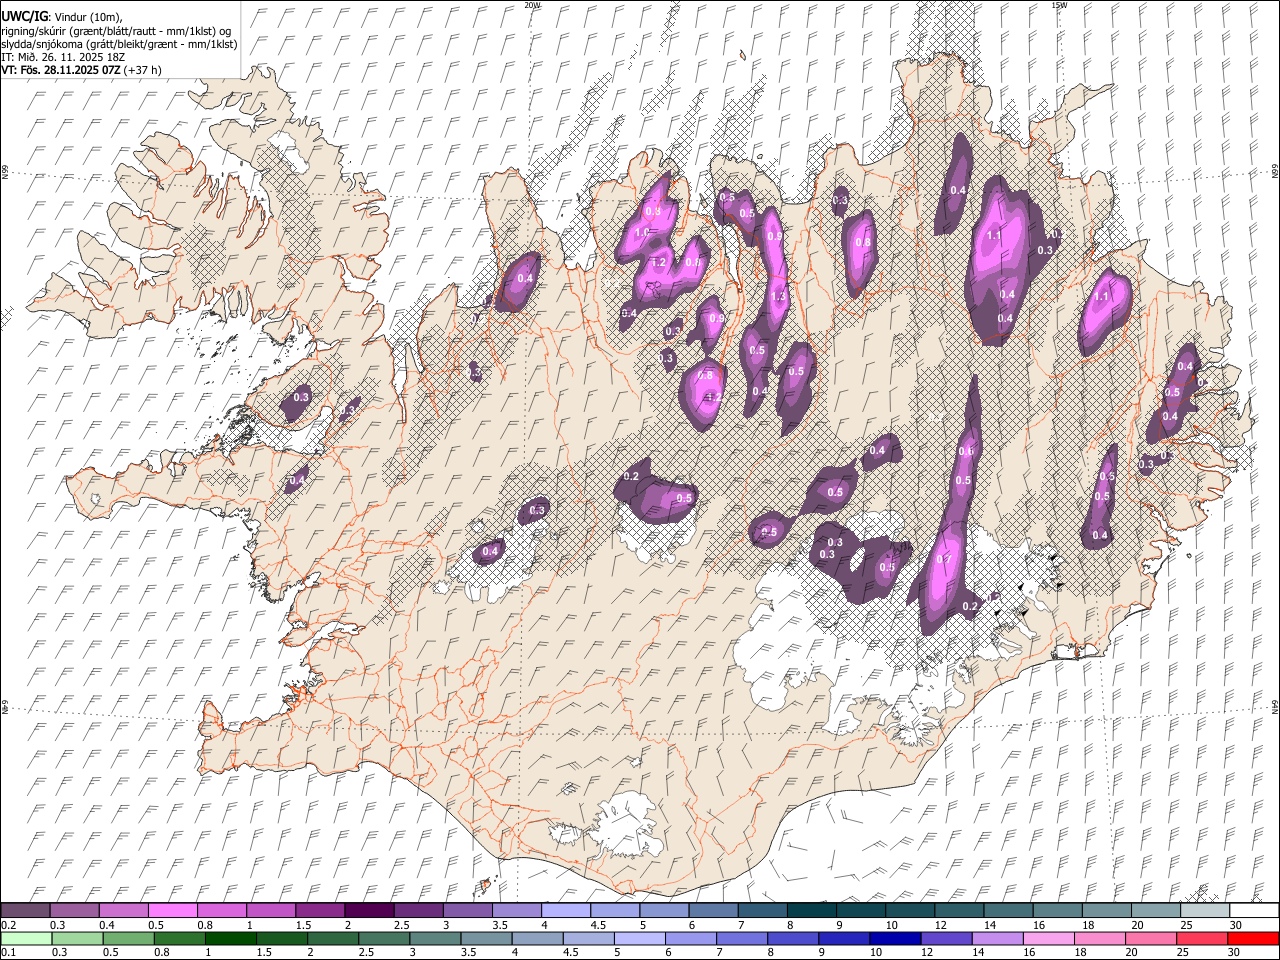Viewport: 1280px width, 960px height.
Task: Click the 14 swatch in the top legend row
Action: click(1008, 910)
